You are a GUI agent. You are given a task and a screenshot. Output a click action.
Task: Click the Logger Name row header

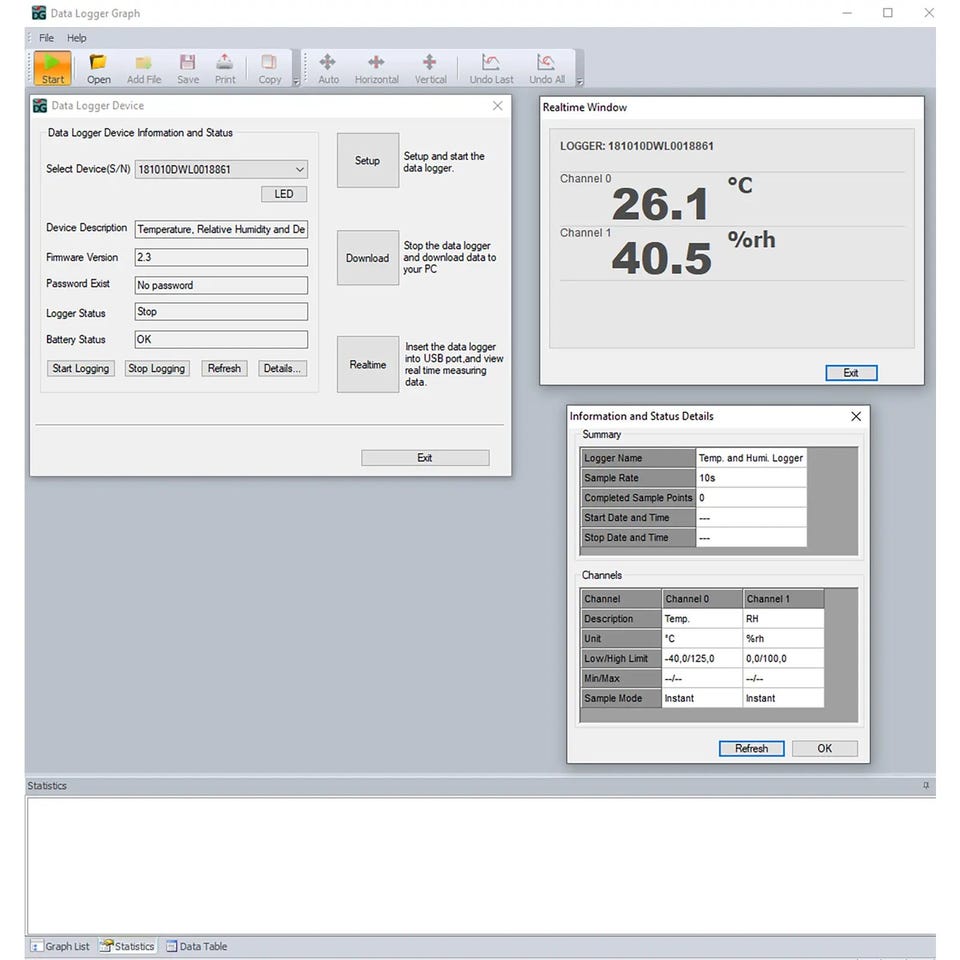(638, 458)
